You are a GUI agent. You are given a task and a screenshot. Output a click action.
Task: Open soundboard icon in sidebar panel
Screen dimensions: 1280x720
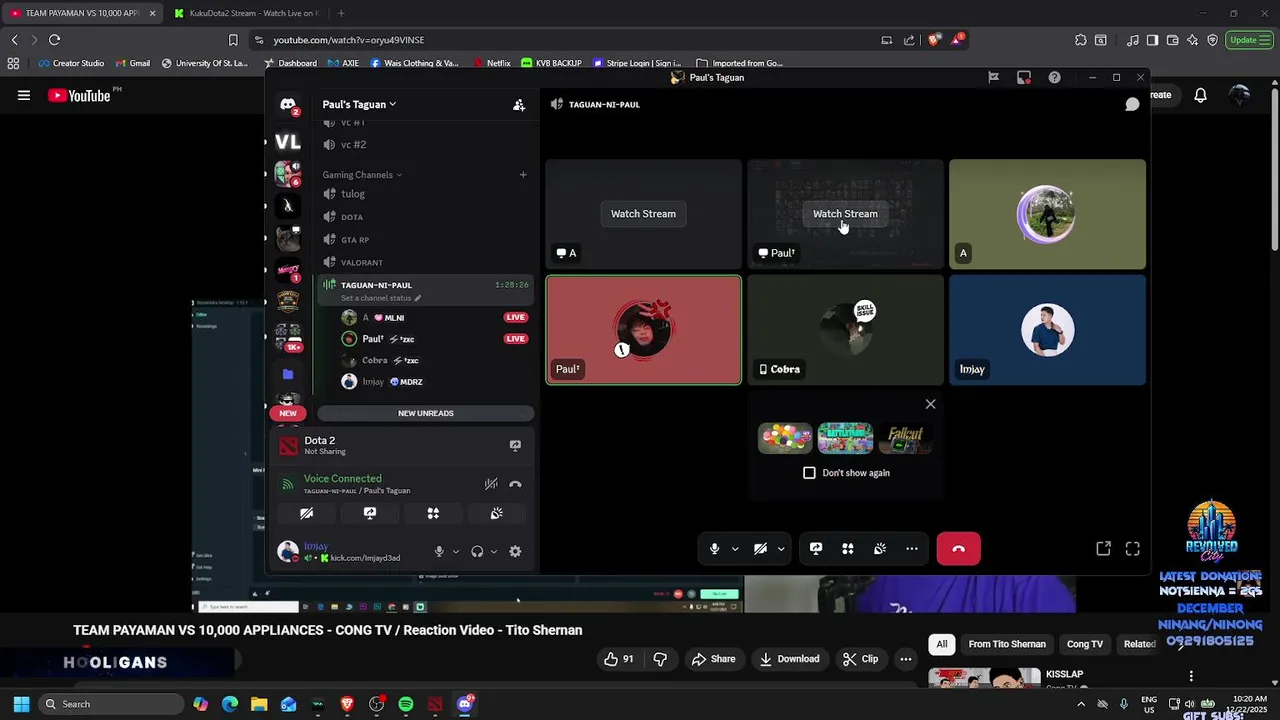pos(496,513)
